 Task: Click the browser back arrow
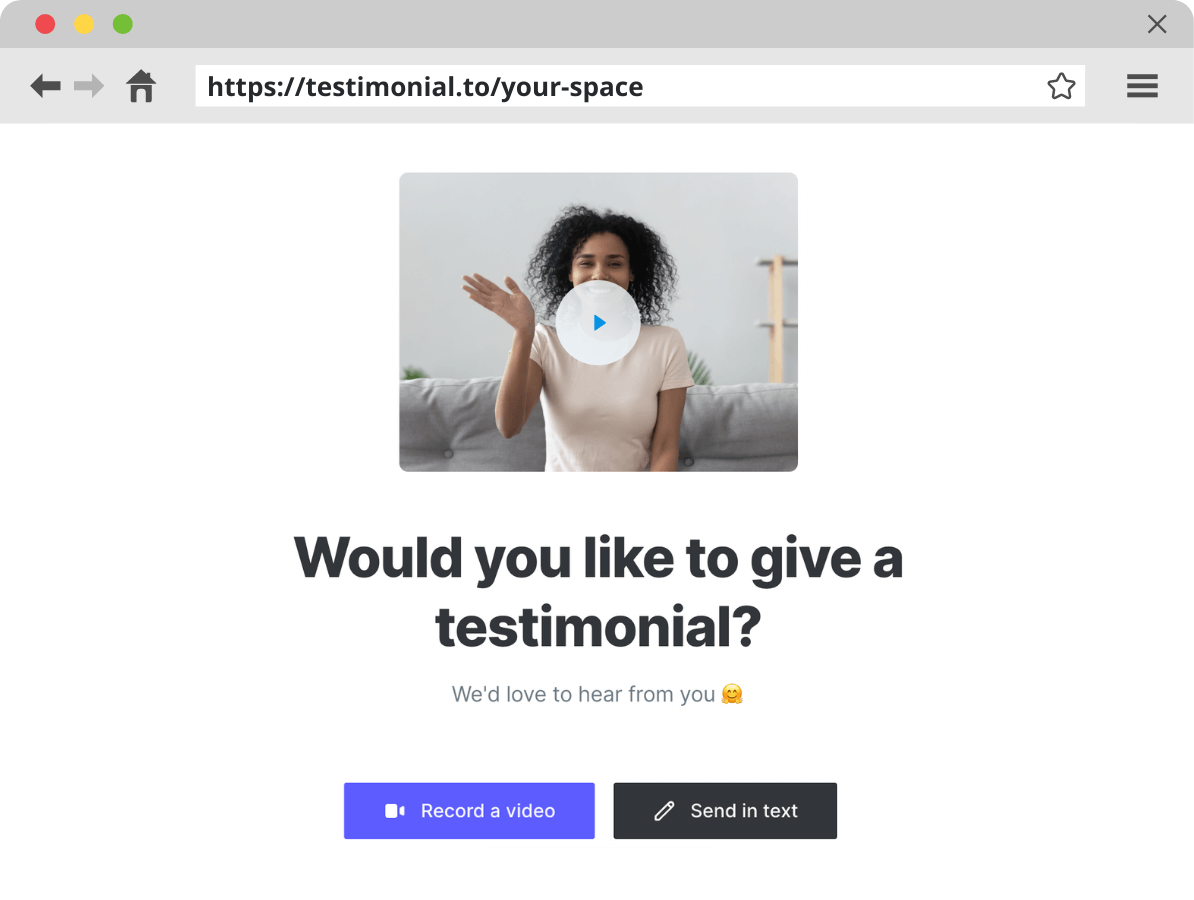45,86
